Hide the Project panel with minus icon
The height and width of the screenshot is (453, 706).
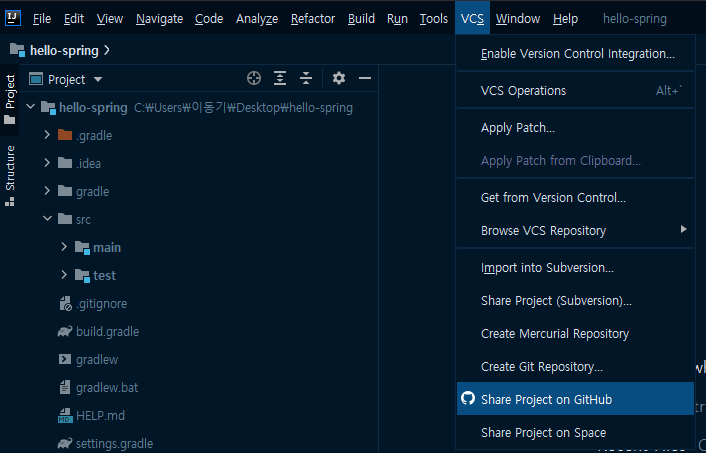pos(365,78)
